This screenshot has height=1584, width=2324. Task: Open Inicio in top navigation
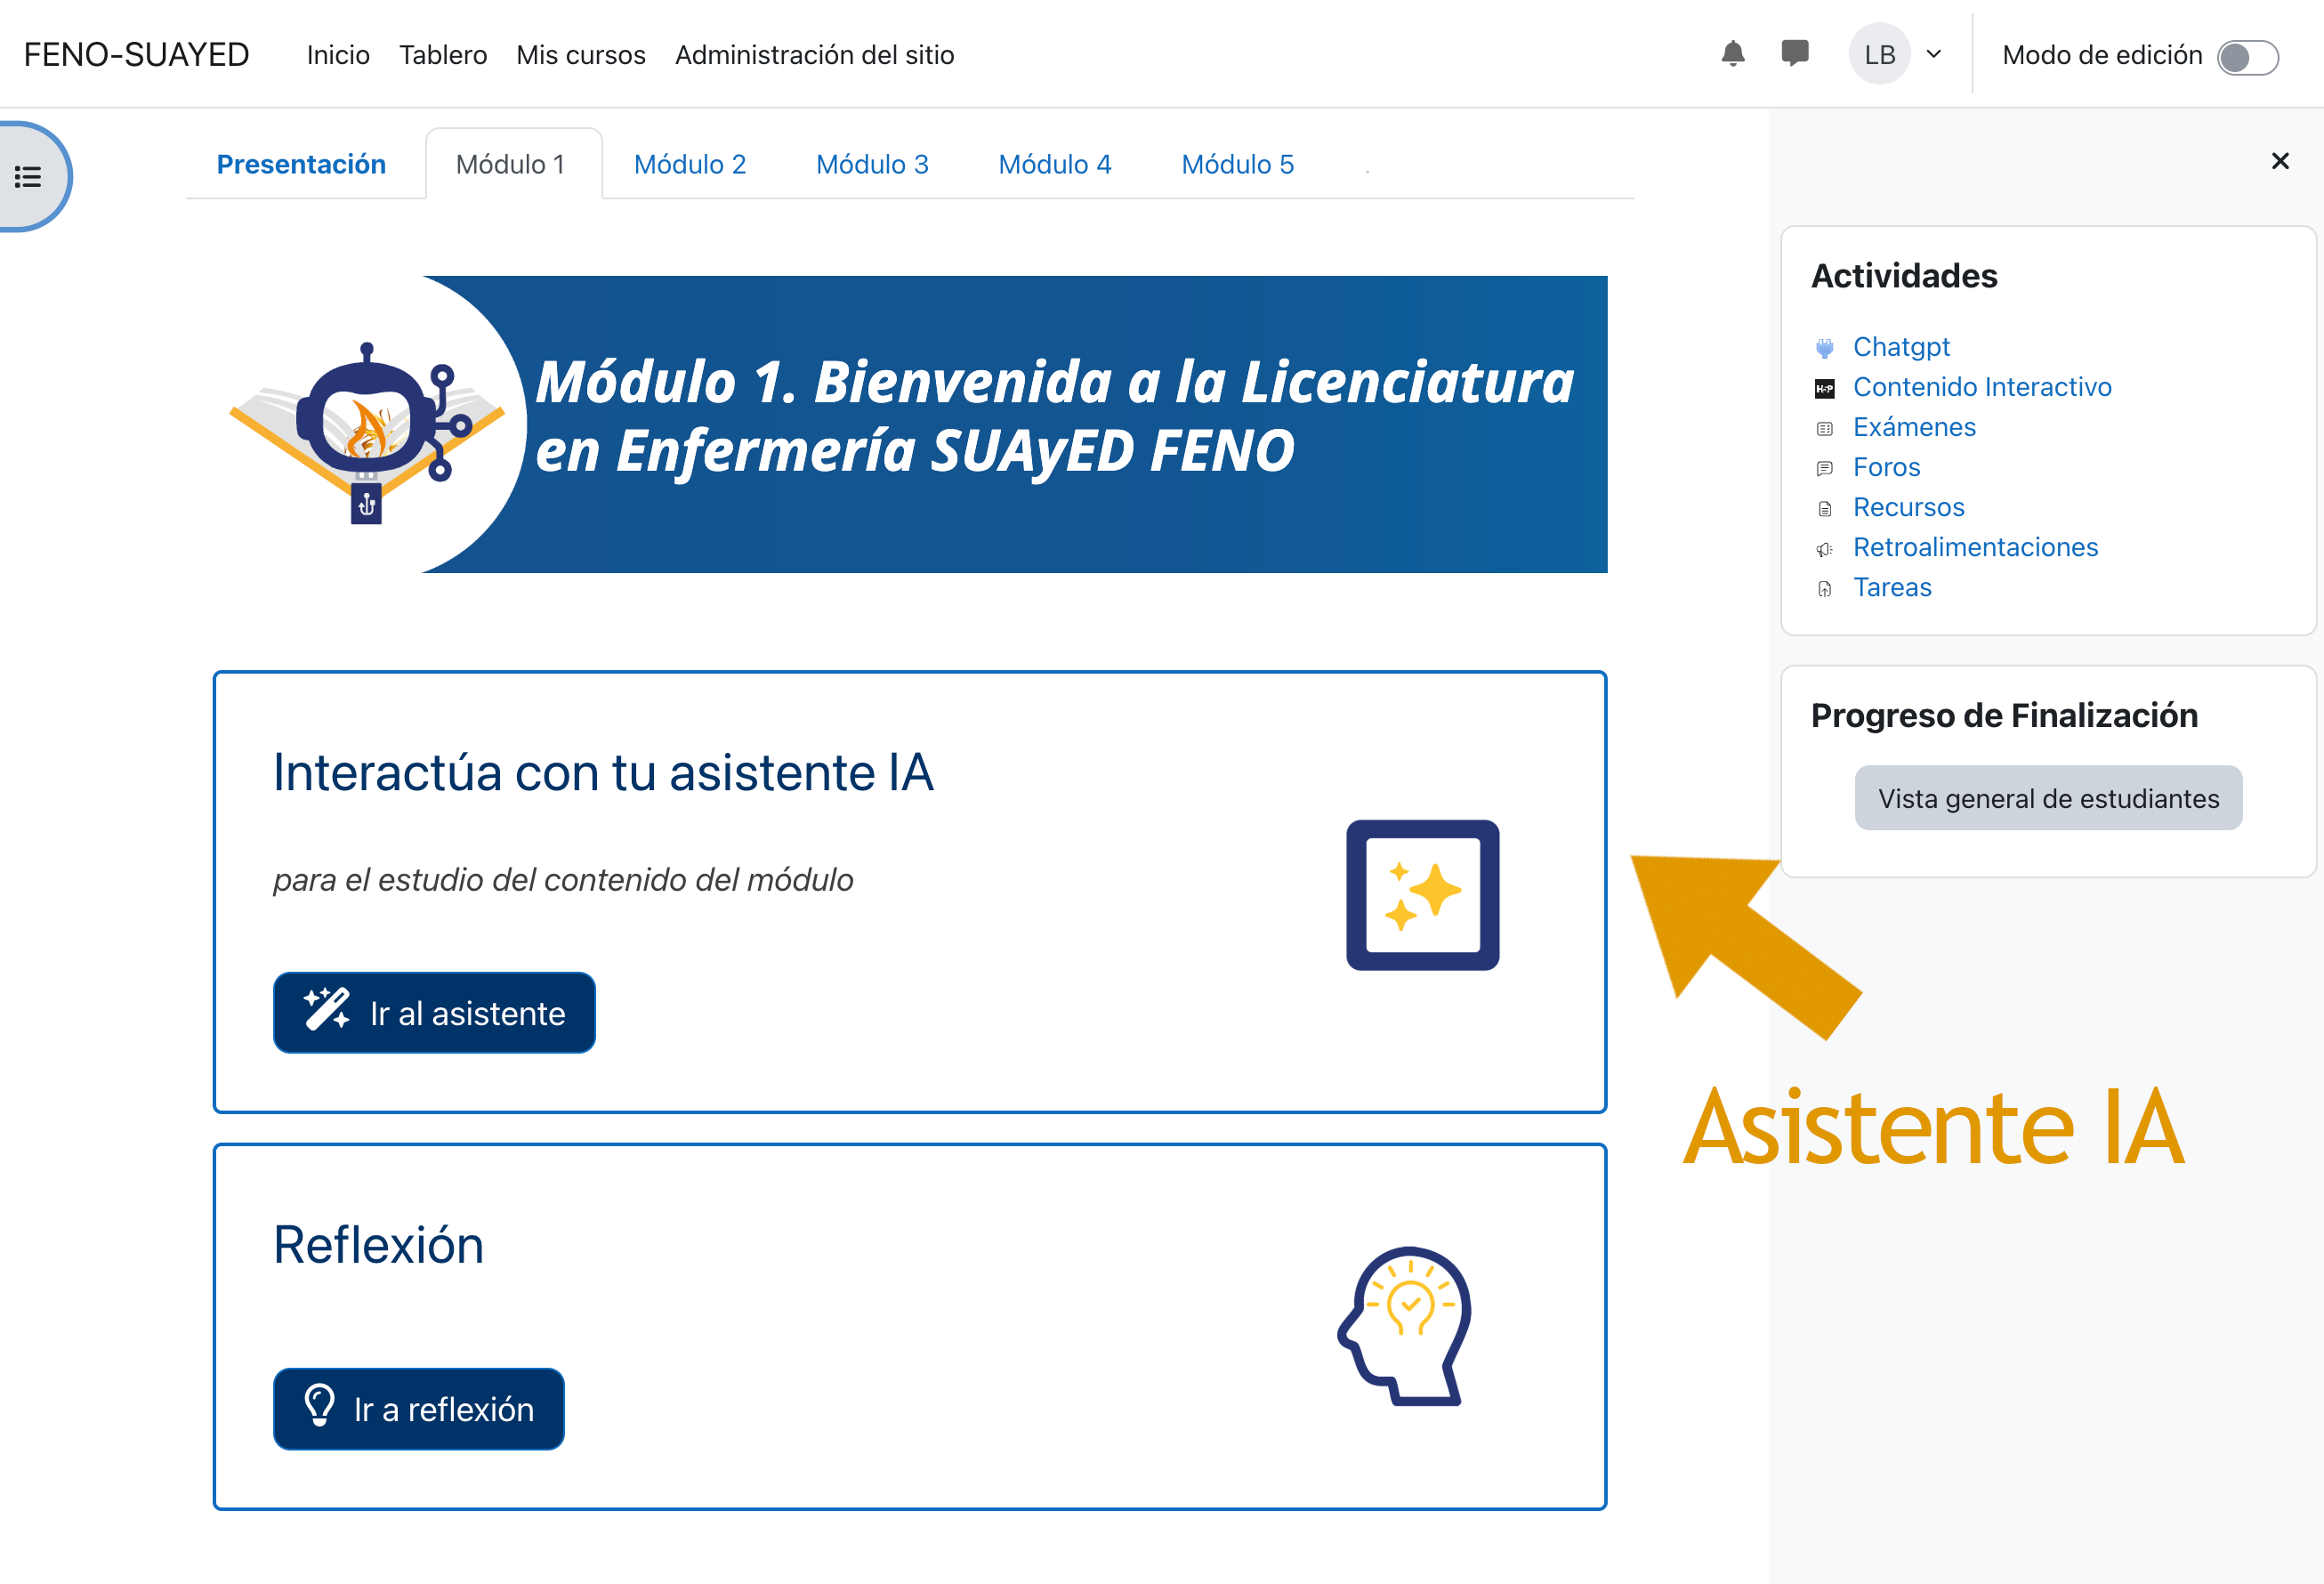click(338, 55)
